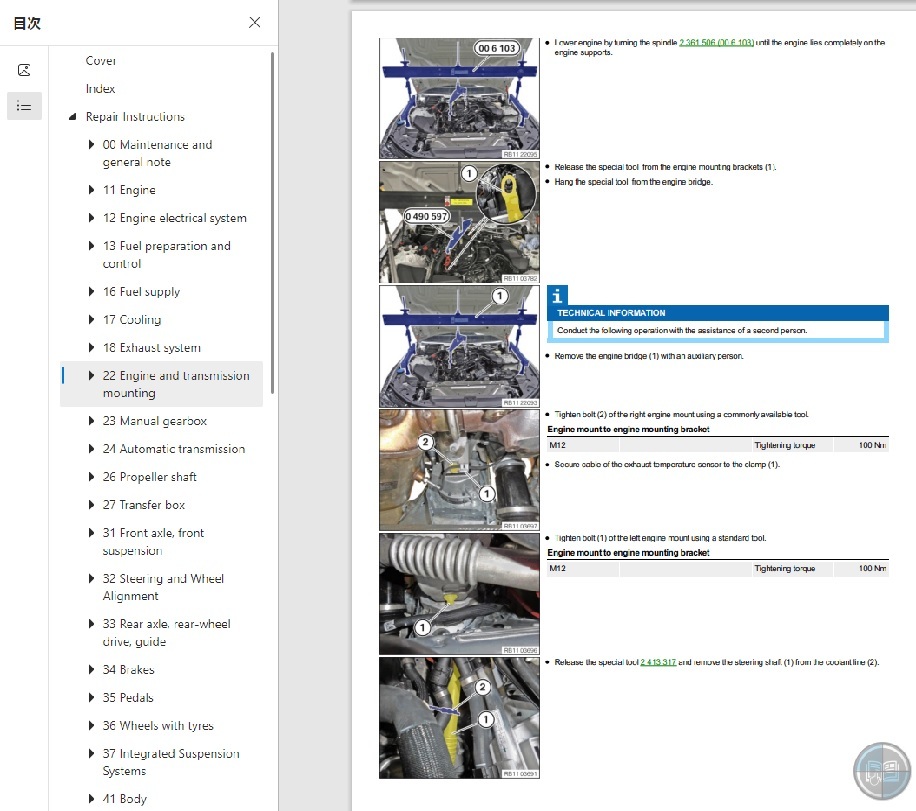Screen dimensions: 916x811
Task: Close the 目次 contents panel
Action: [255, 22]
